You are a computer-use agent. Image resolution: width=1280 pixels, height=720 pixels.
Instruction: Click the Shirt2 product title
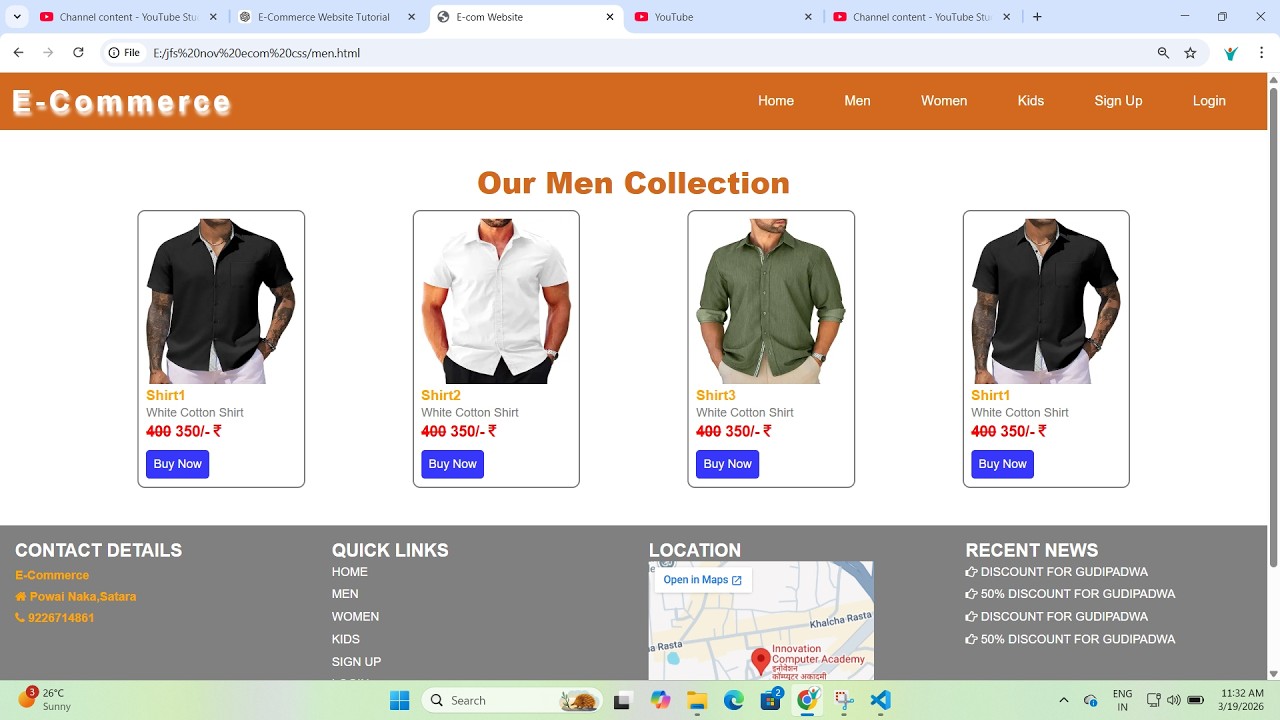(441, 395)
